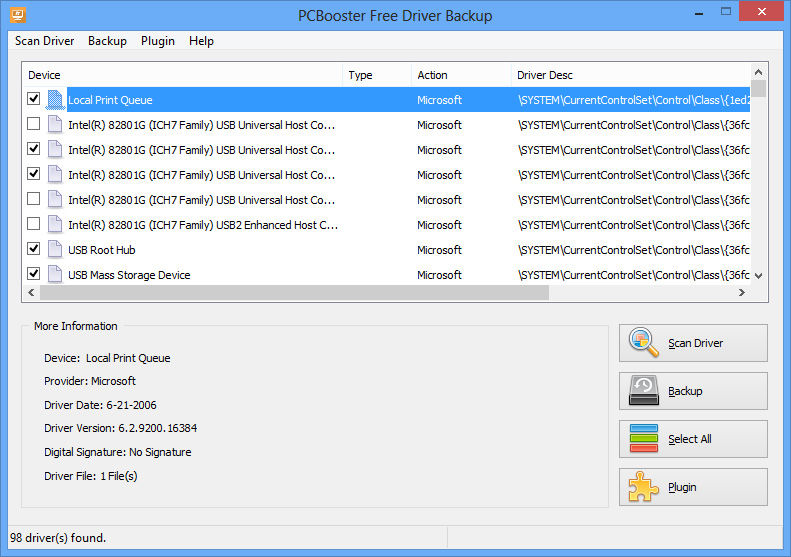This screenshot has height=557, width=791.
Task: Maximize the PCBooster window
Action: point(725,12)
